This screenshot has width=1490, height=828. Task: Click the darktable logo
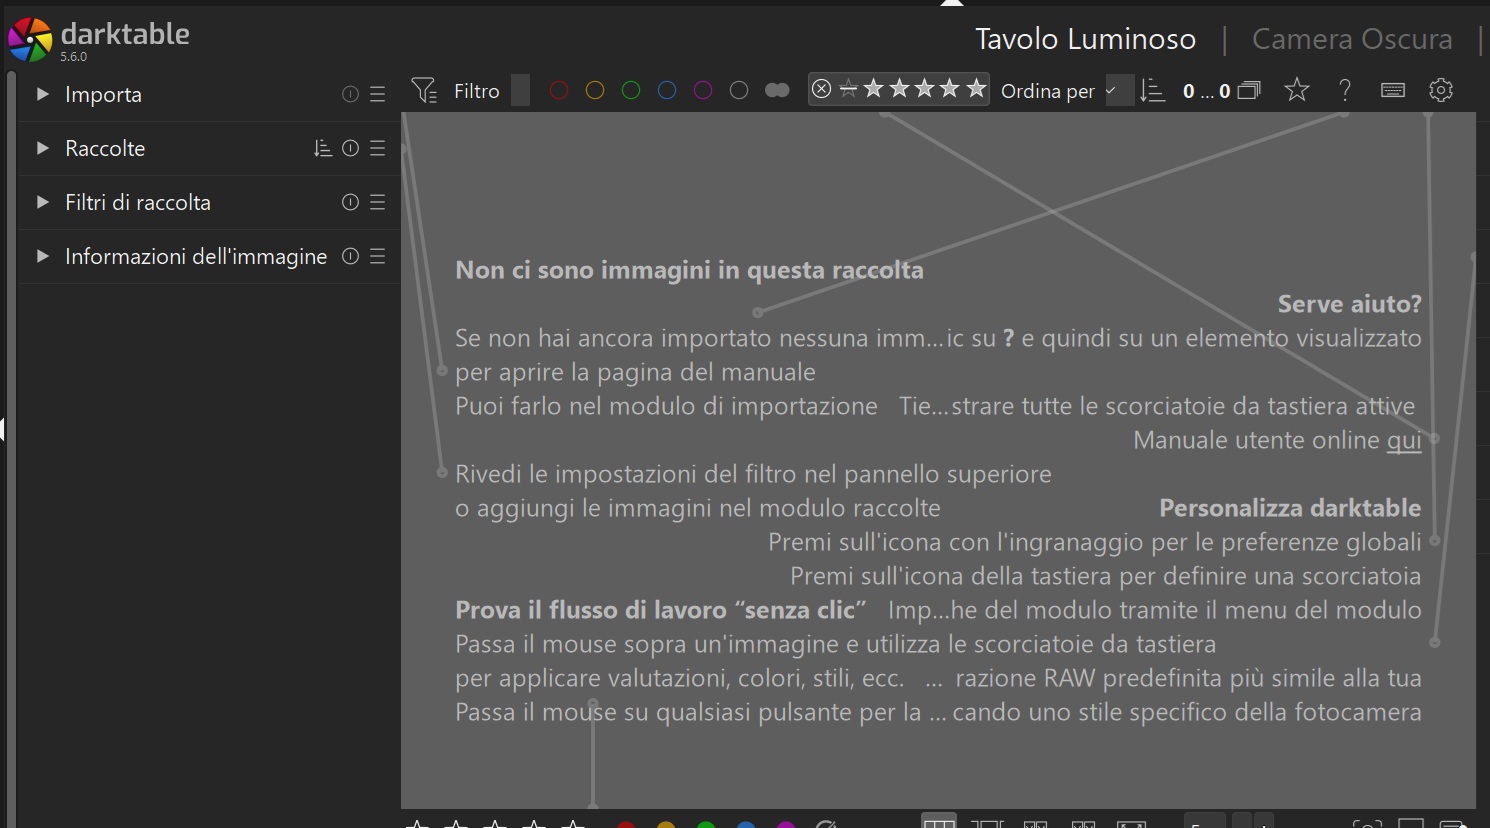pos(30,39)
